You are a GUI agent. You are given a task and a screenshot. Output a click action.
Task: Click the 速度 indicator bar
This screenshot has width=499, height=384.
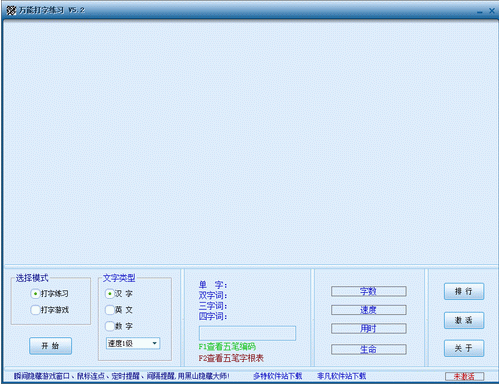[369, 310]
